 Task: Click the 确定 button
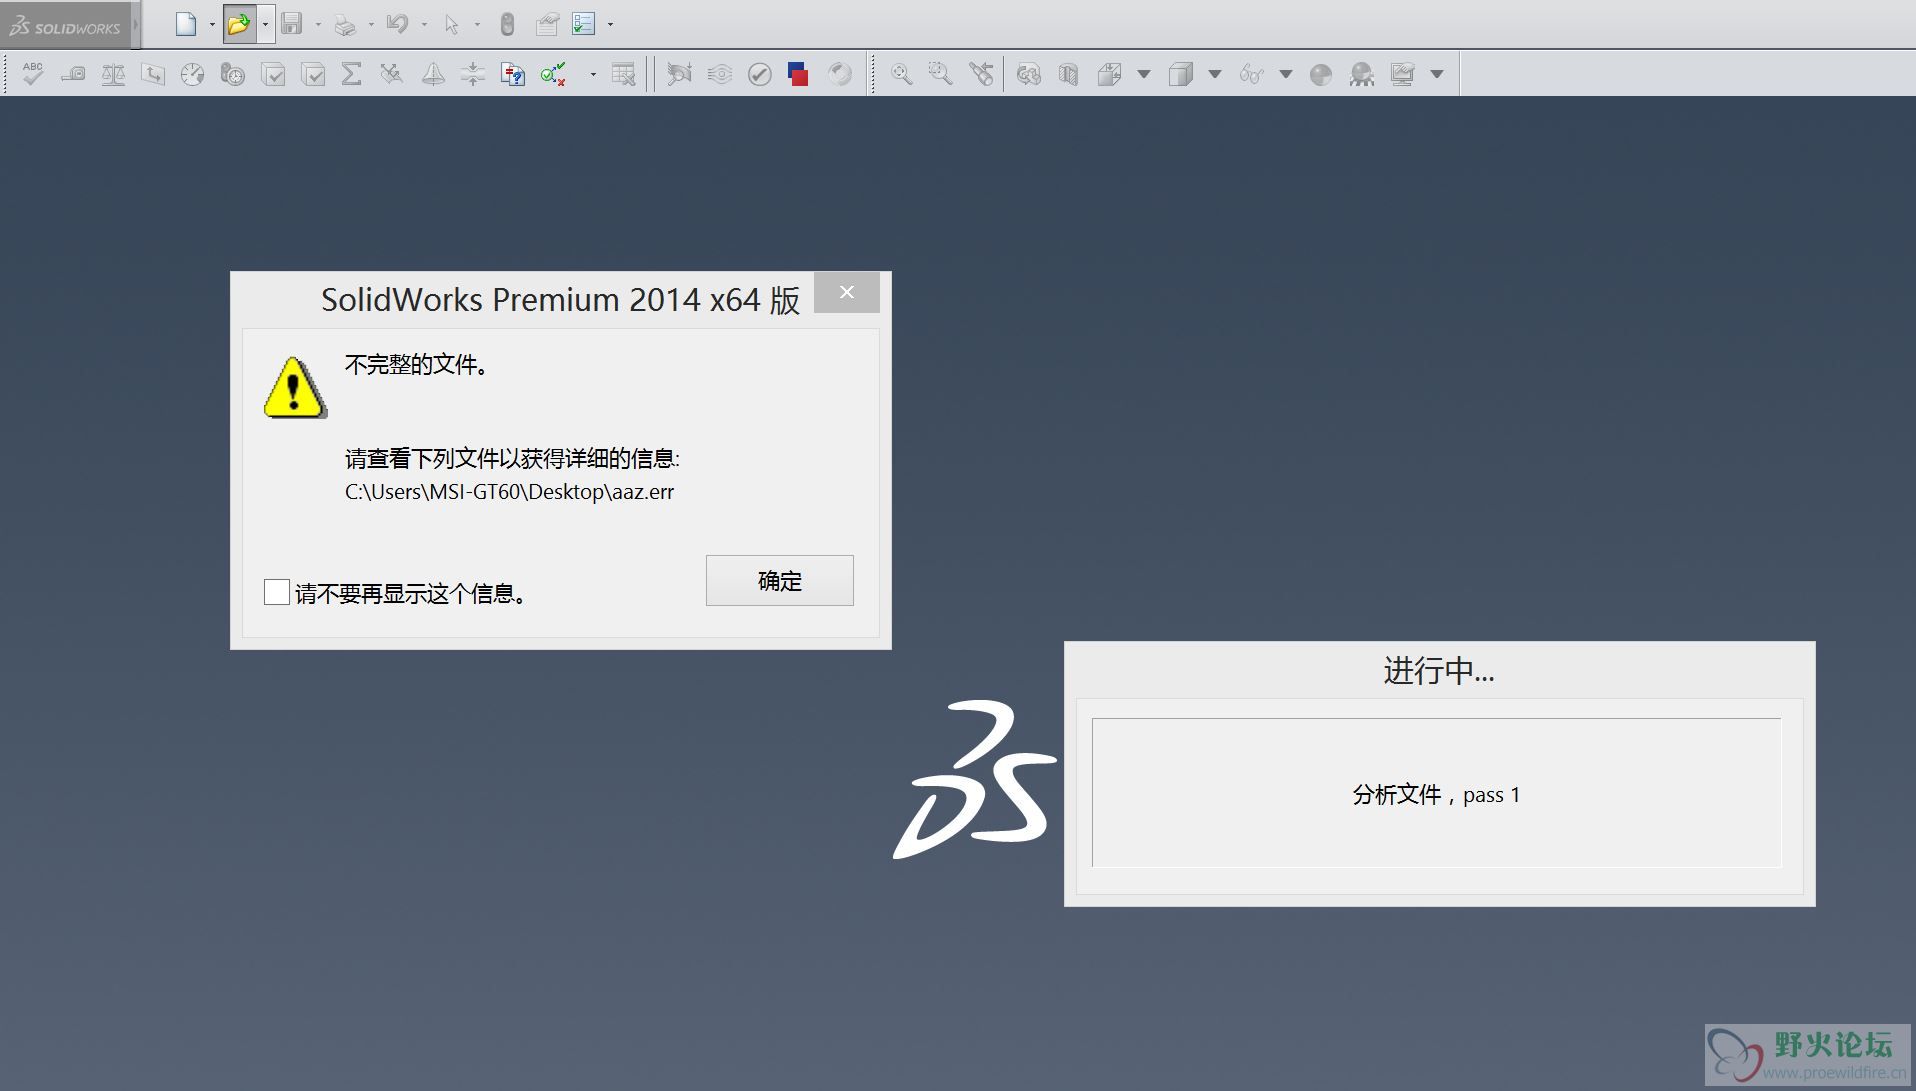point(780,580)
